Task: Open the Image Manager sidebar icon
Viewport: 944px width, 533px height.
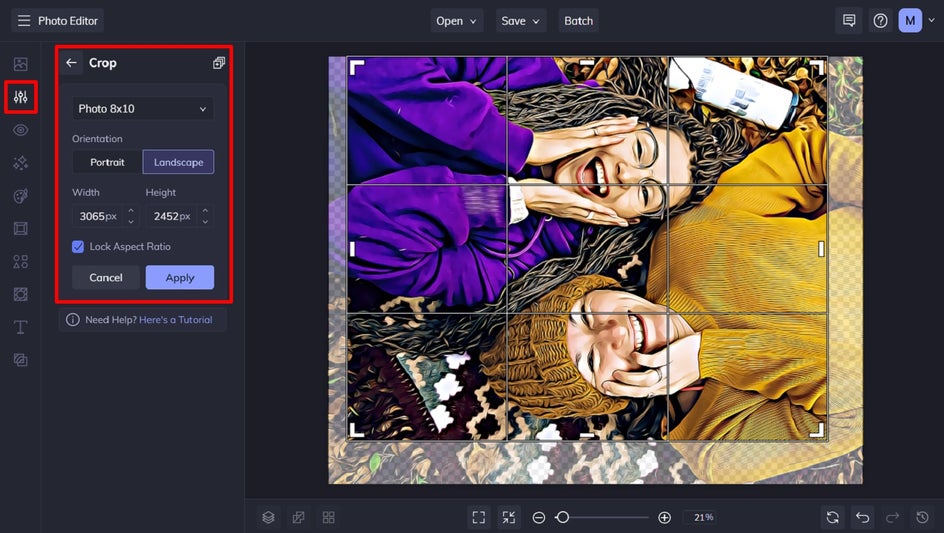Action: (x=20, y=64)
